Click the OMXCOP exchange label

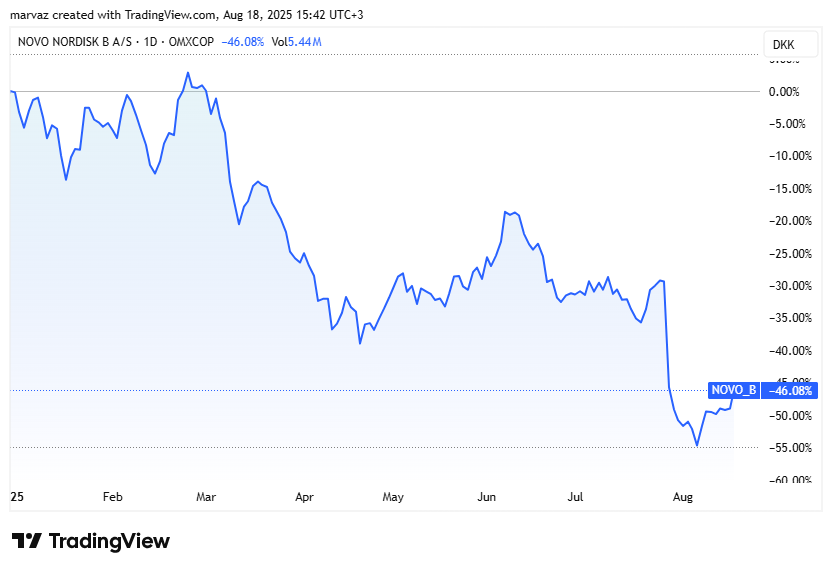tap(191, 42)
